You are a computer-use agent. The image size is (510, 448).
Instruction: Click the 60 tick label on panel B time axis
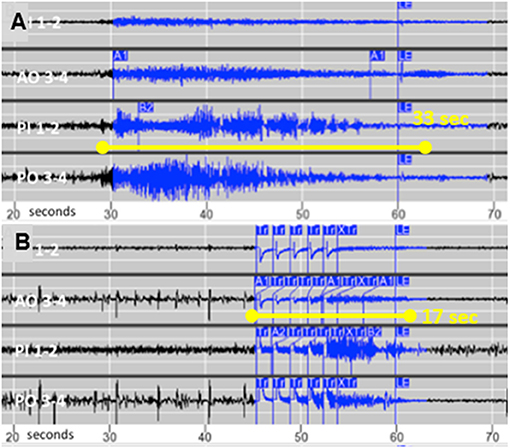coord(397,437)
